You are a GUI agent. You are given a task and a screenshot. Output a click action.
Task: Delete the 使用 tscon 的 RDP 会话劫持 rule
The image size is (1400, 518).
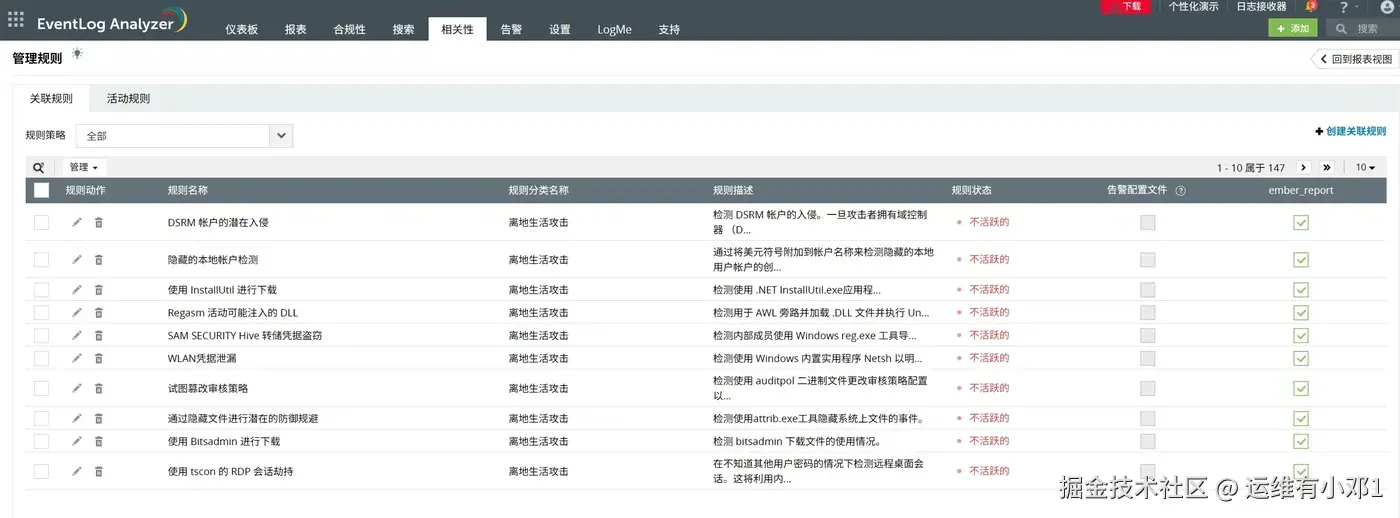[98, 471]
